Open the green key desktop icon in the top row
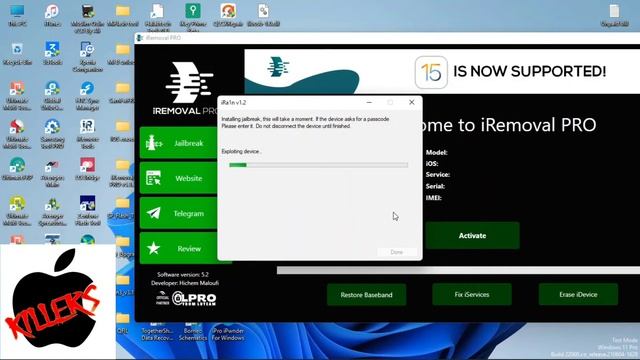 pos(193,16)
